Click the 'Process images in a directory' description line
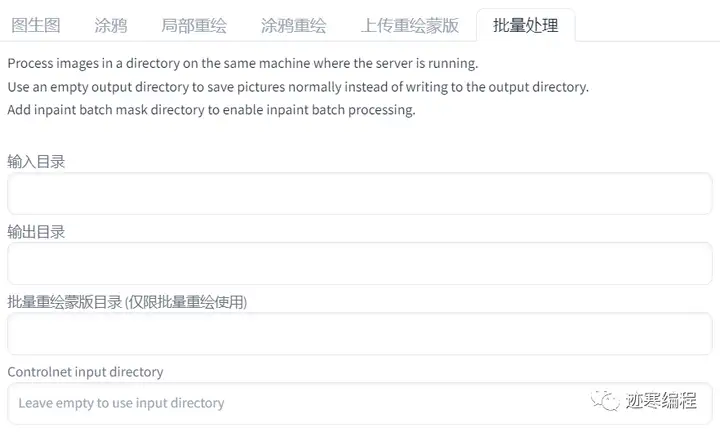 (x=243, y=63)
